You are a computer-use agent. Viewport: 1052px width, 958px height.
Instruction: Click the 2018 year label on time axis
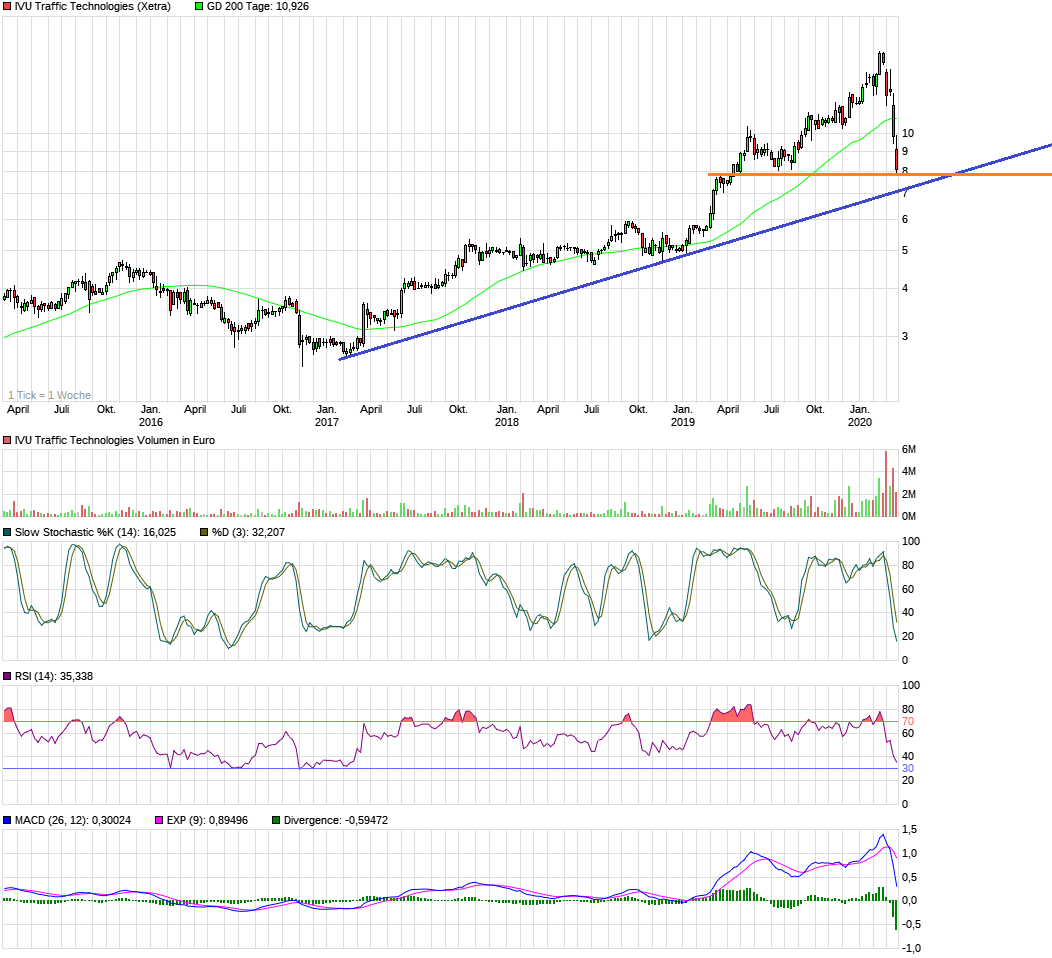click(507, 423)
